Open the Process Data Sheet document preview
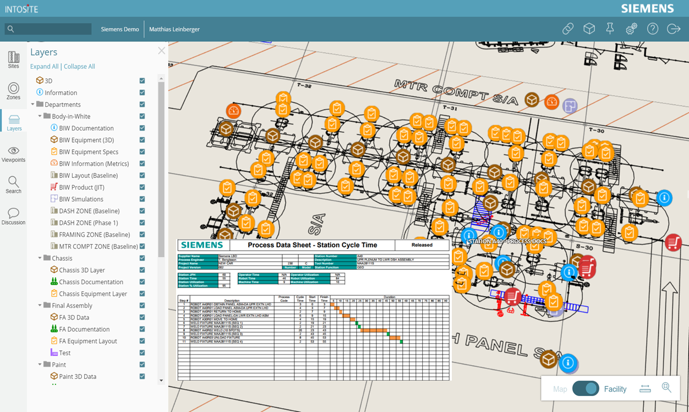This screenshot has height=412, width=689. pos(314,310)
